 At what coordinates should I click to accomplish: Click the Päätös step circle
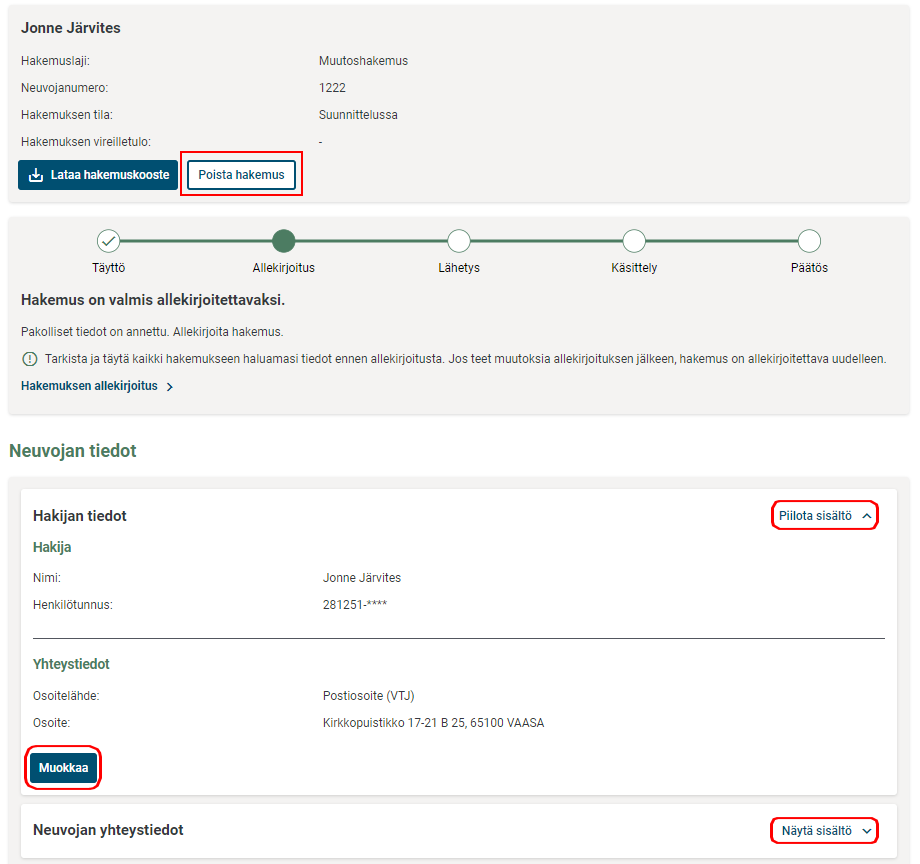click(810, 241)
